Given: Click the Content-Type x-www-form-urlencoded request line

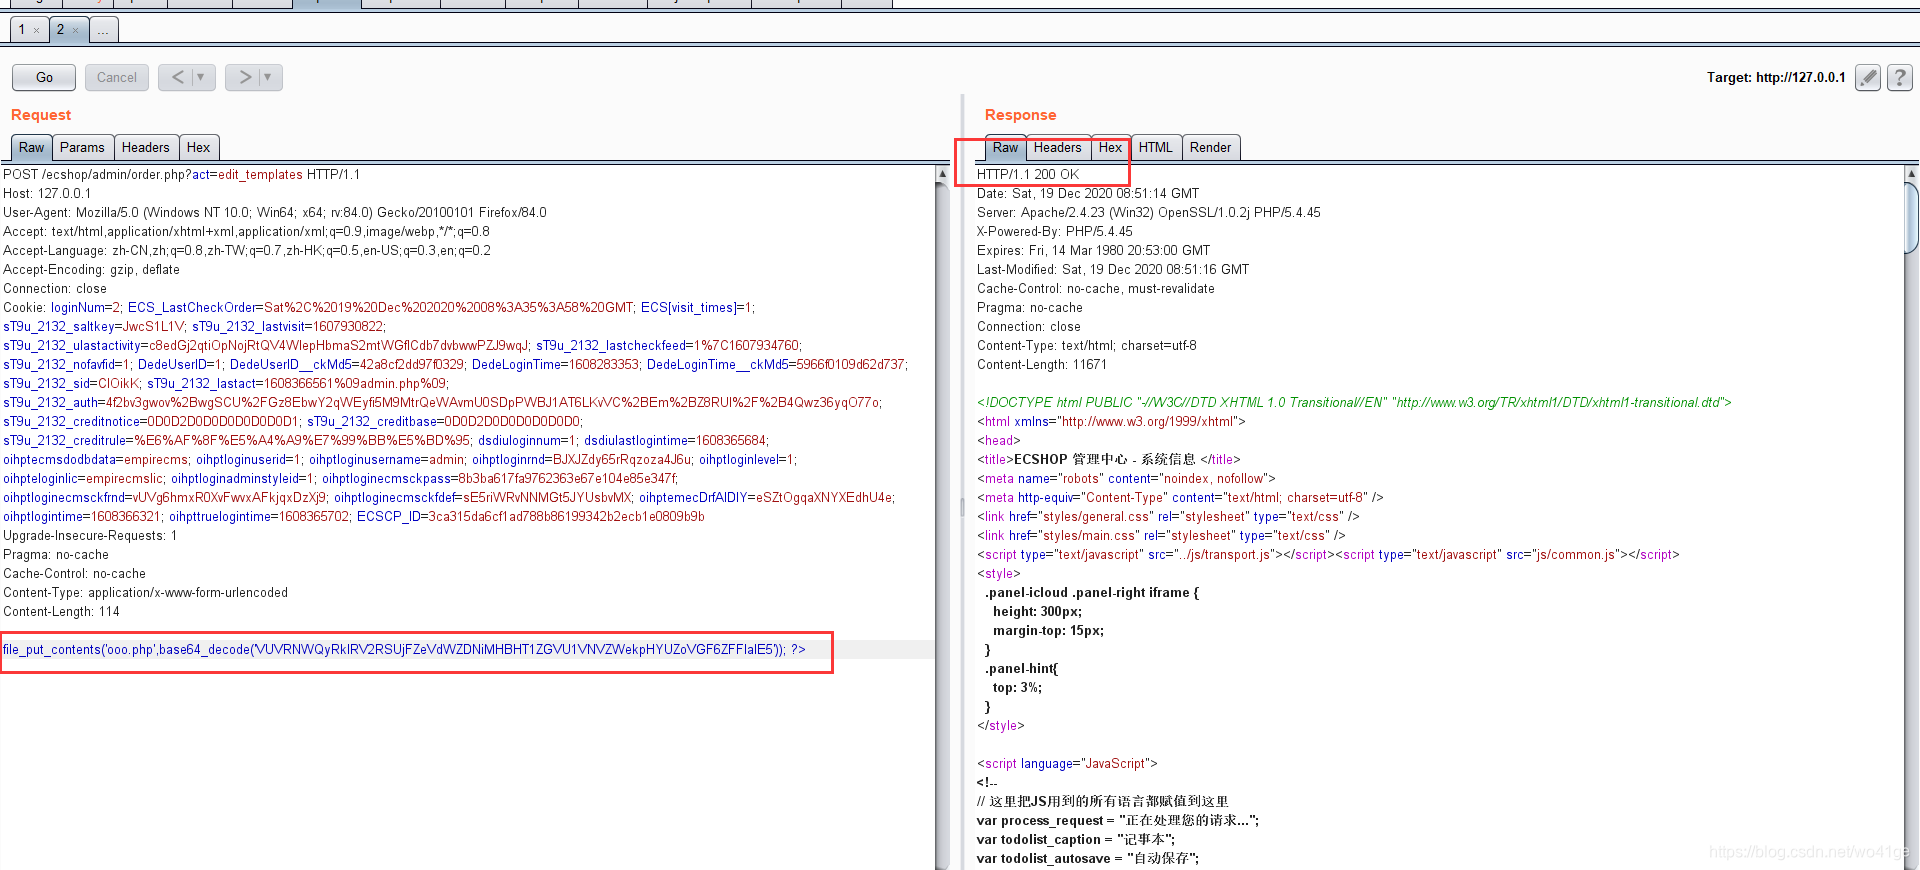Looking at the screenshot, I should (x=145, y=592).
